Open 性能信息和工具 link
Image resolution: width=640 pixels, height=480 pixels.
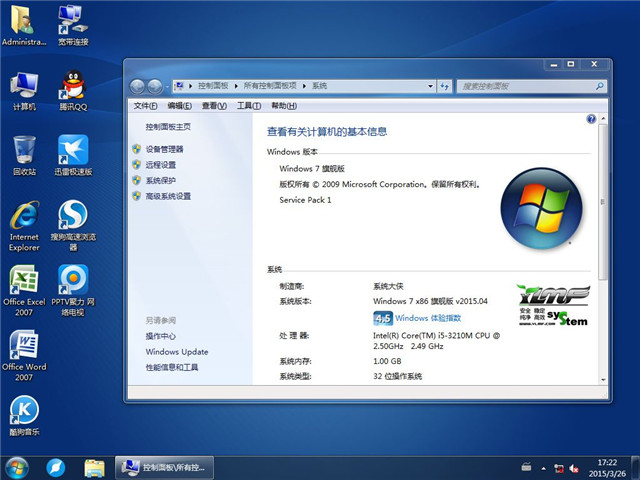[x=172, y=367]
